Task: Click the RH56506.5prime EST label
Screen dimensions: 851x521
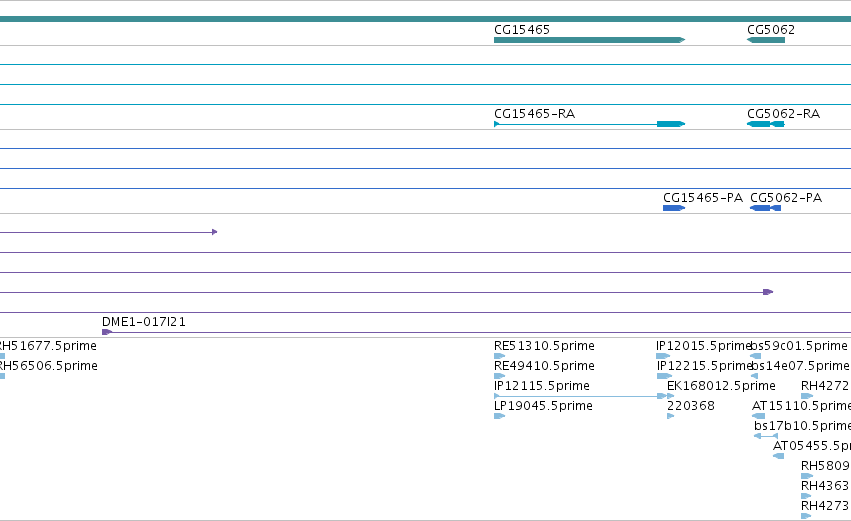Action: [48, 366]
